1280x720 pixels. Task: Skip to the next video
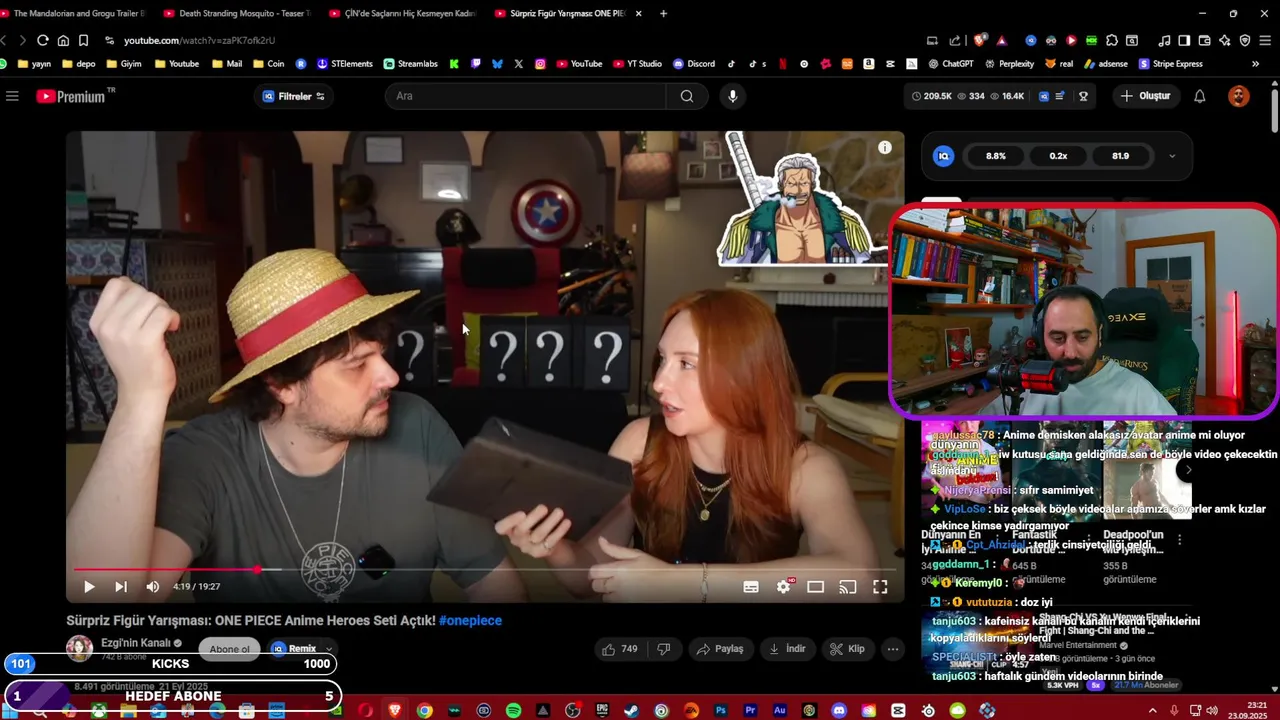coord(120,587)
